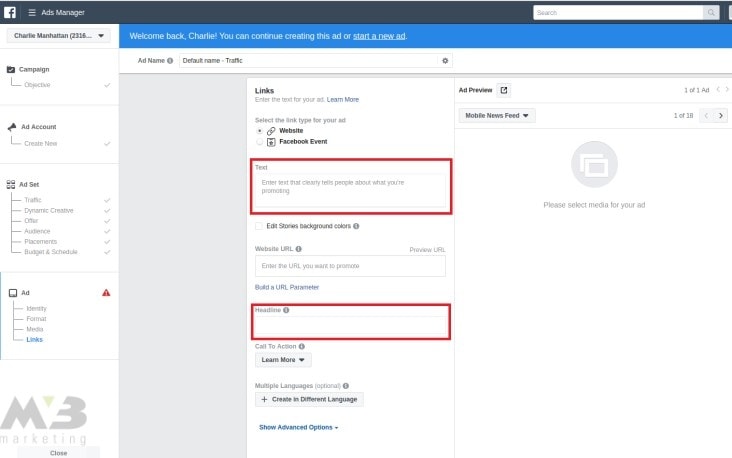
Task: Select the Website link type radio button
Action: point(260,131)
